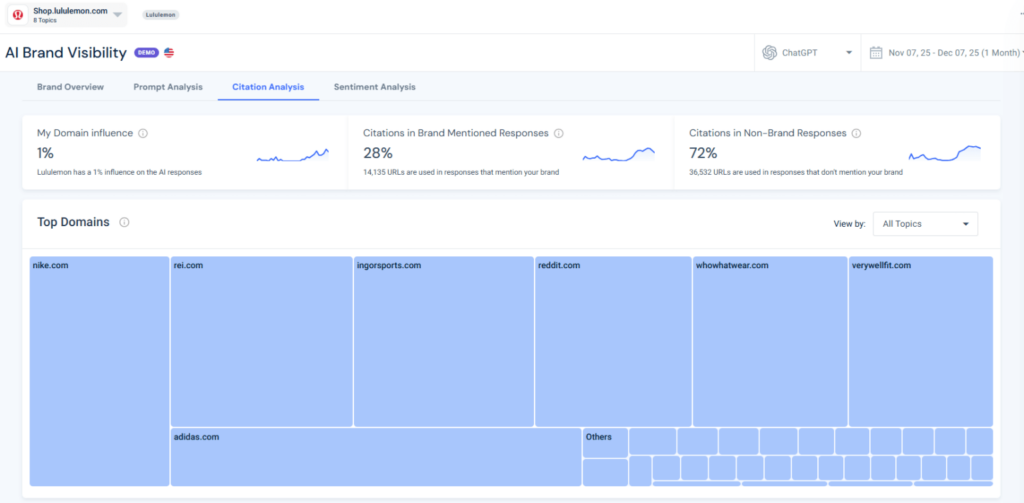Click the My Domain influence sparkline chart
This screenshot has height=503, width=1024.
292,156
